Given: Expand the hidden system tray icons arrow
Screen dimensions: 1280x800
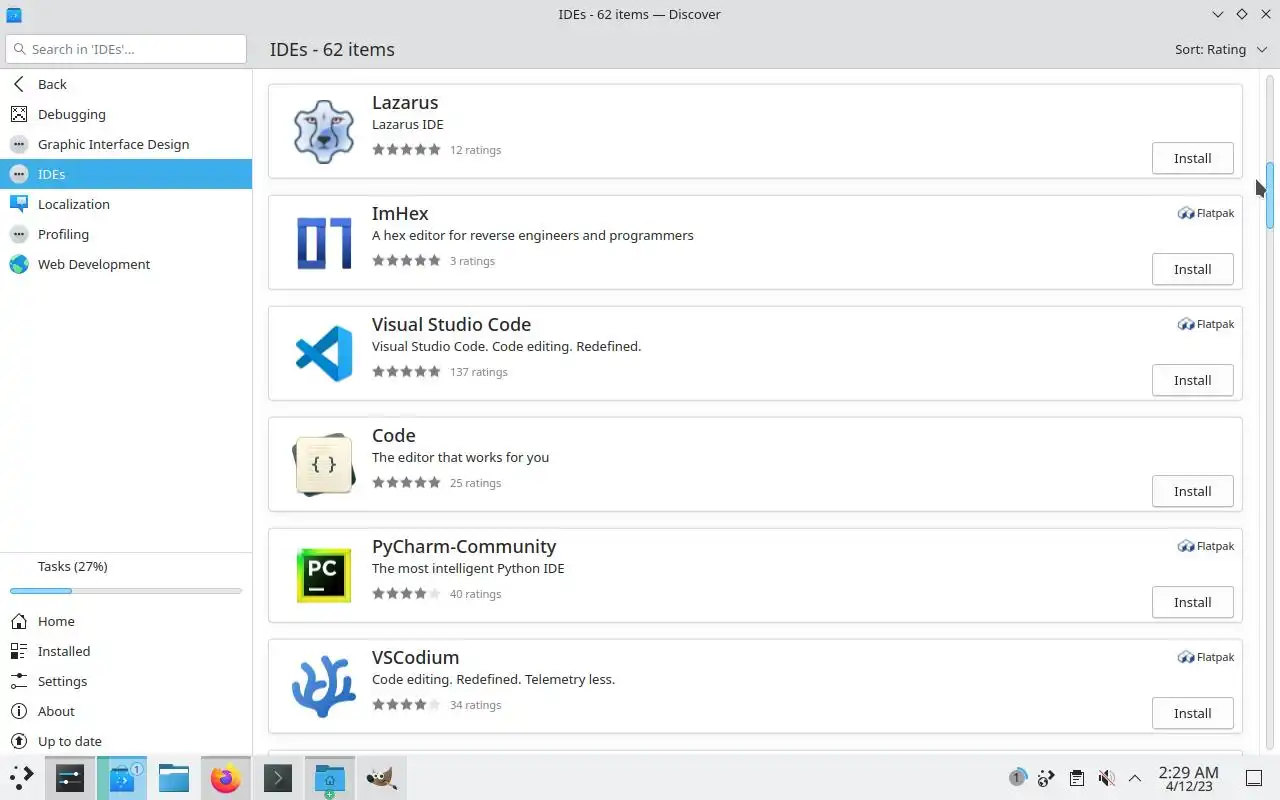Looking at the screenshot, I should pyautogui.click(x=1135, y=778).
